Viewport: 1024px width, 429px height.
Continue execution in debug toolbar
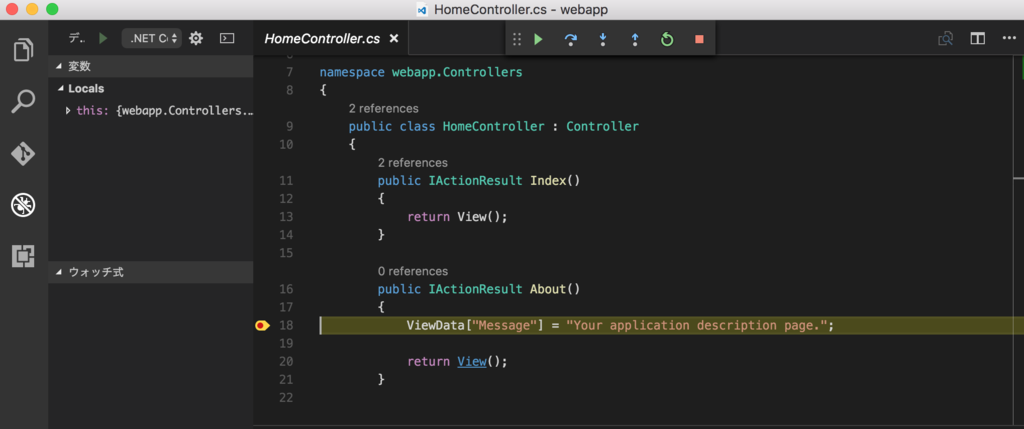point(538,40)
